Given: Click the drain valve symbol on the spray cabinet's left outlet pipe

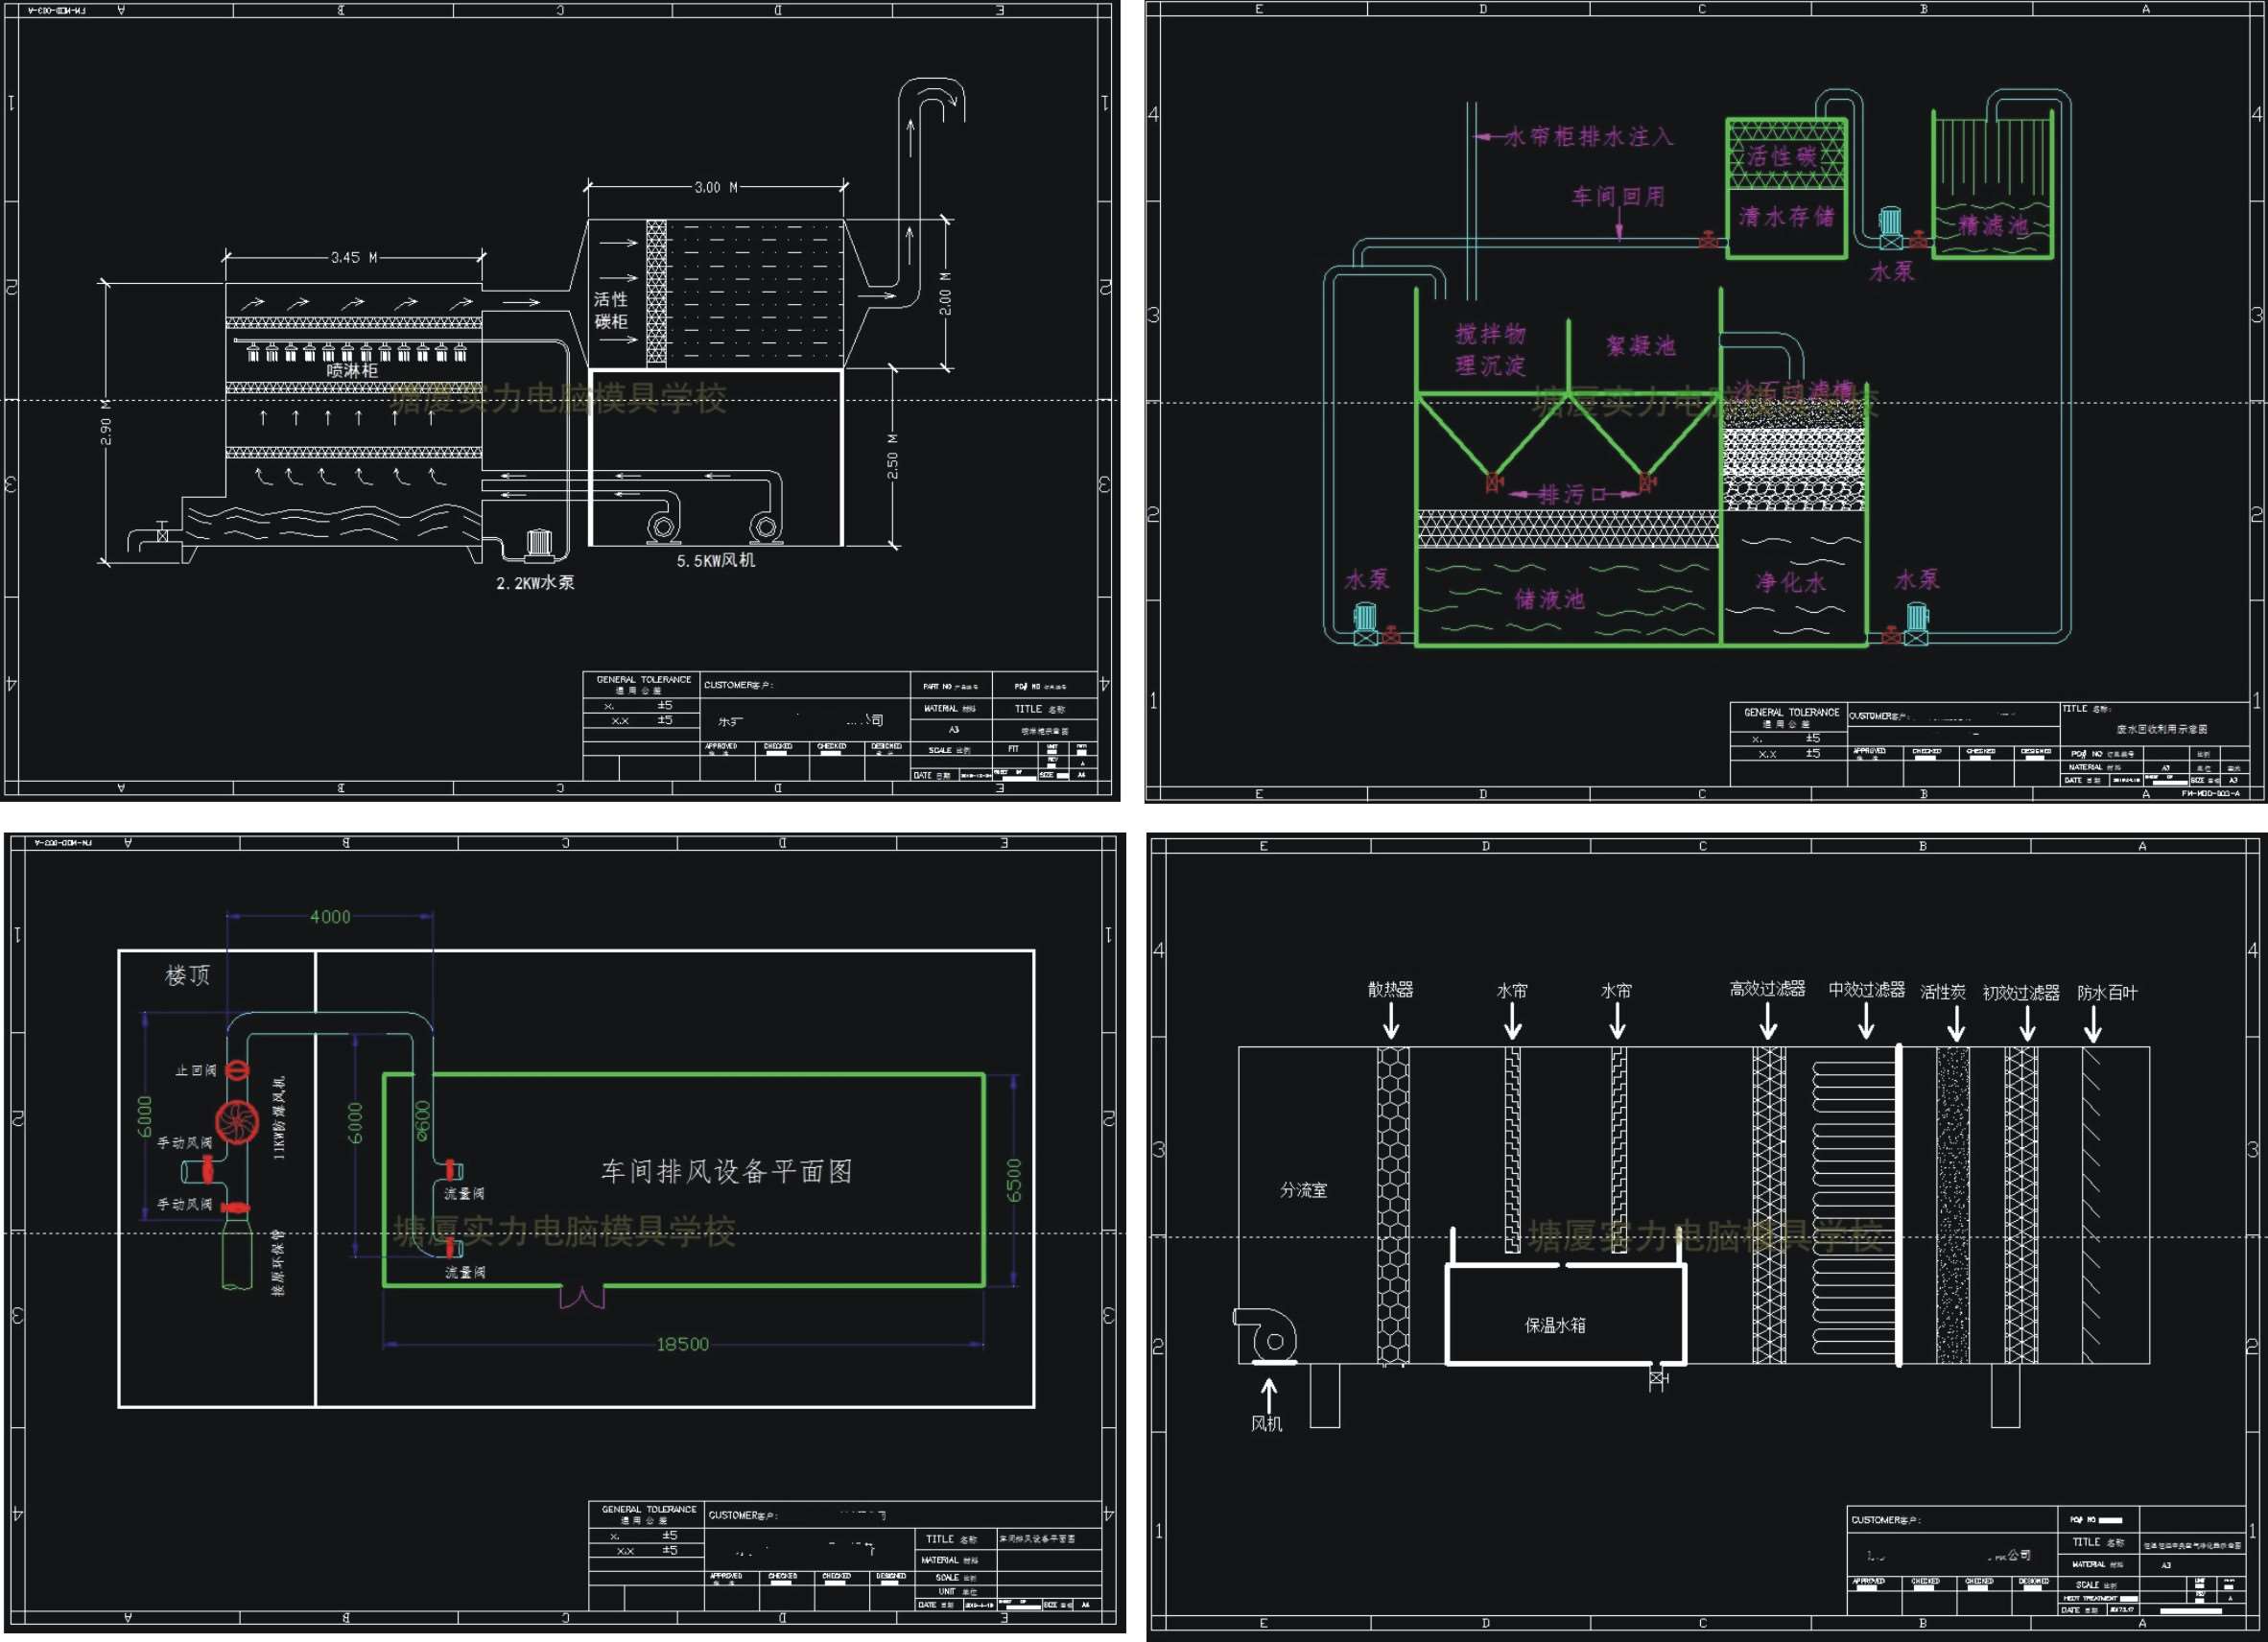Looking at the screenshot, I should 162,533.
